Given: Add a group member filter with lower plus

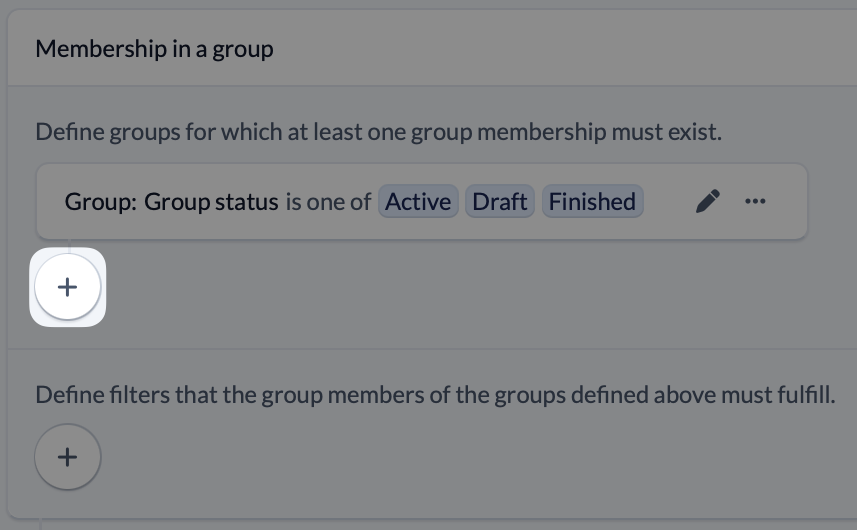Looking at the screenshot, I should pyautogui.click(x=67, y=457).
